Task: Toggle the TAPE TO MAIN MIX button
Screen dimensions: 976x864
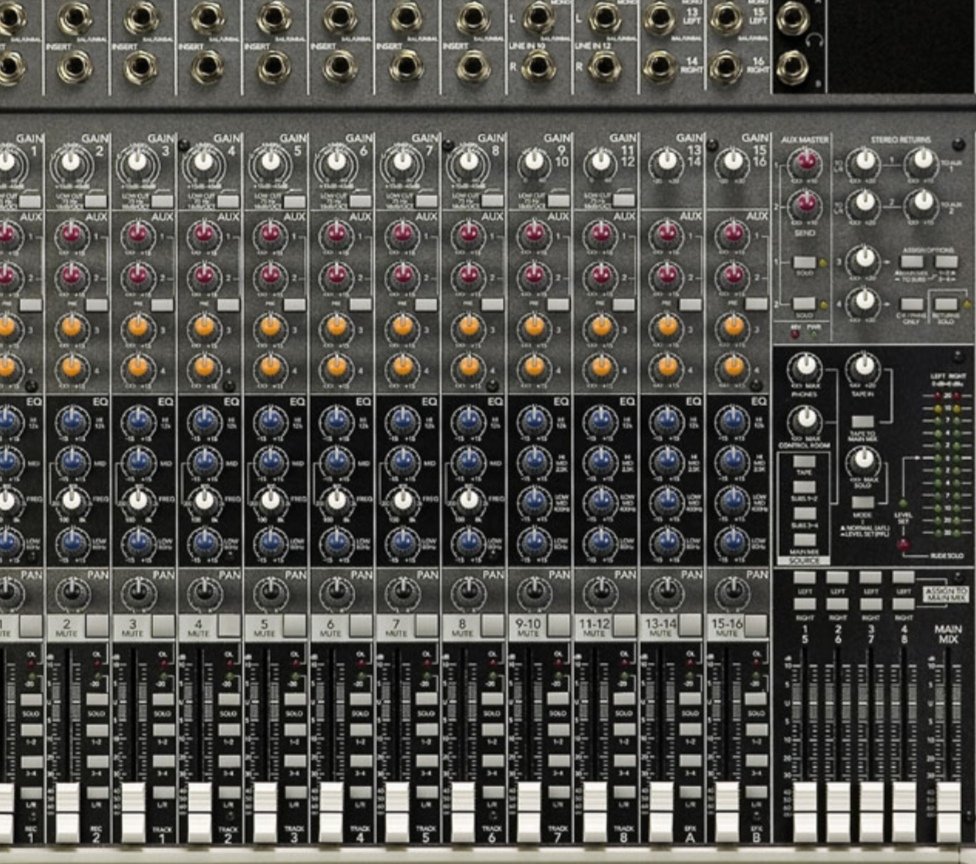Action: tap(863, 423)
